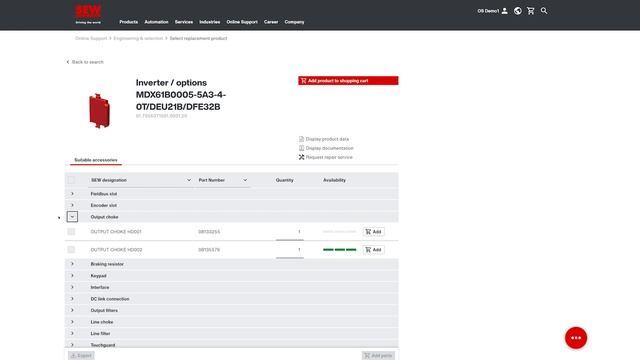The image size is (640, 360).
Task: Open SEW designation column dropdown
Action: [189, 180]
